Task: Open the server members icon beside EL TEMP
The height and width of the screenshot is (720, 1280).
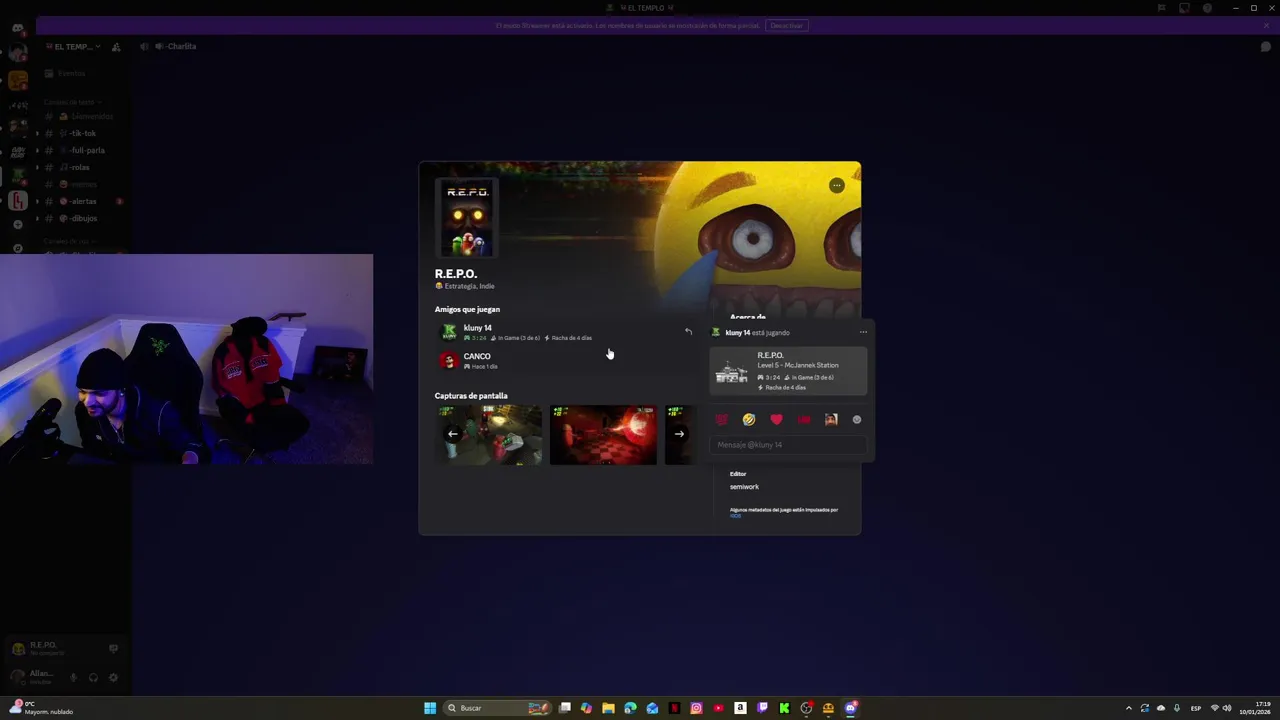Action: coord(116,47)
